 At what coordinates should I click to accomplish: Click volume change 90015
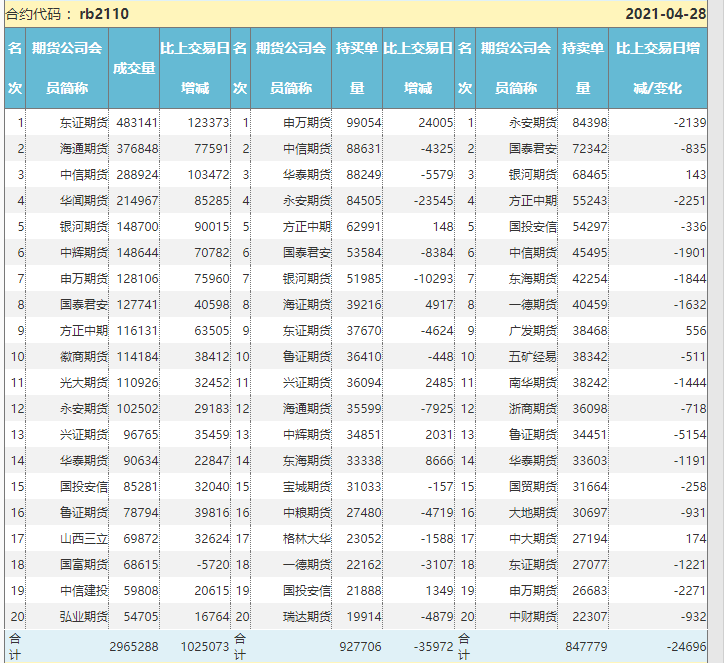[x=212, y=227]
